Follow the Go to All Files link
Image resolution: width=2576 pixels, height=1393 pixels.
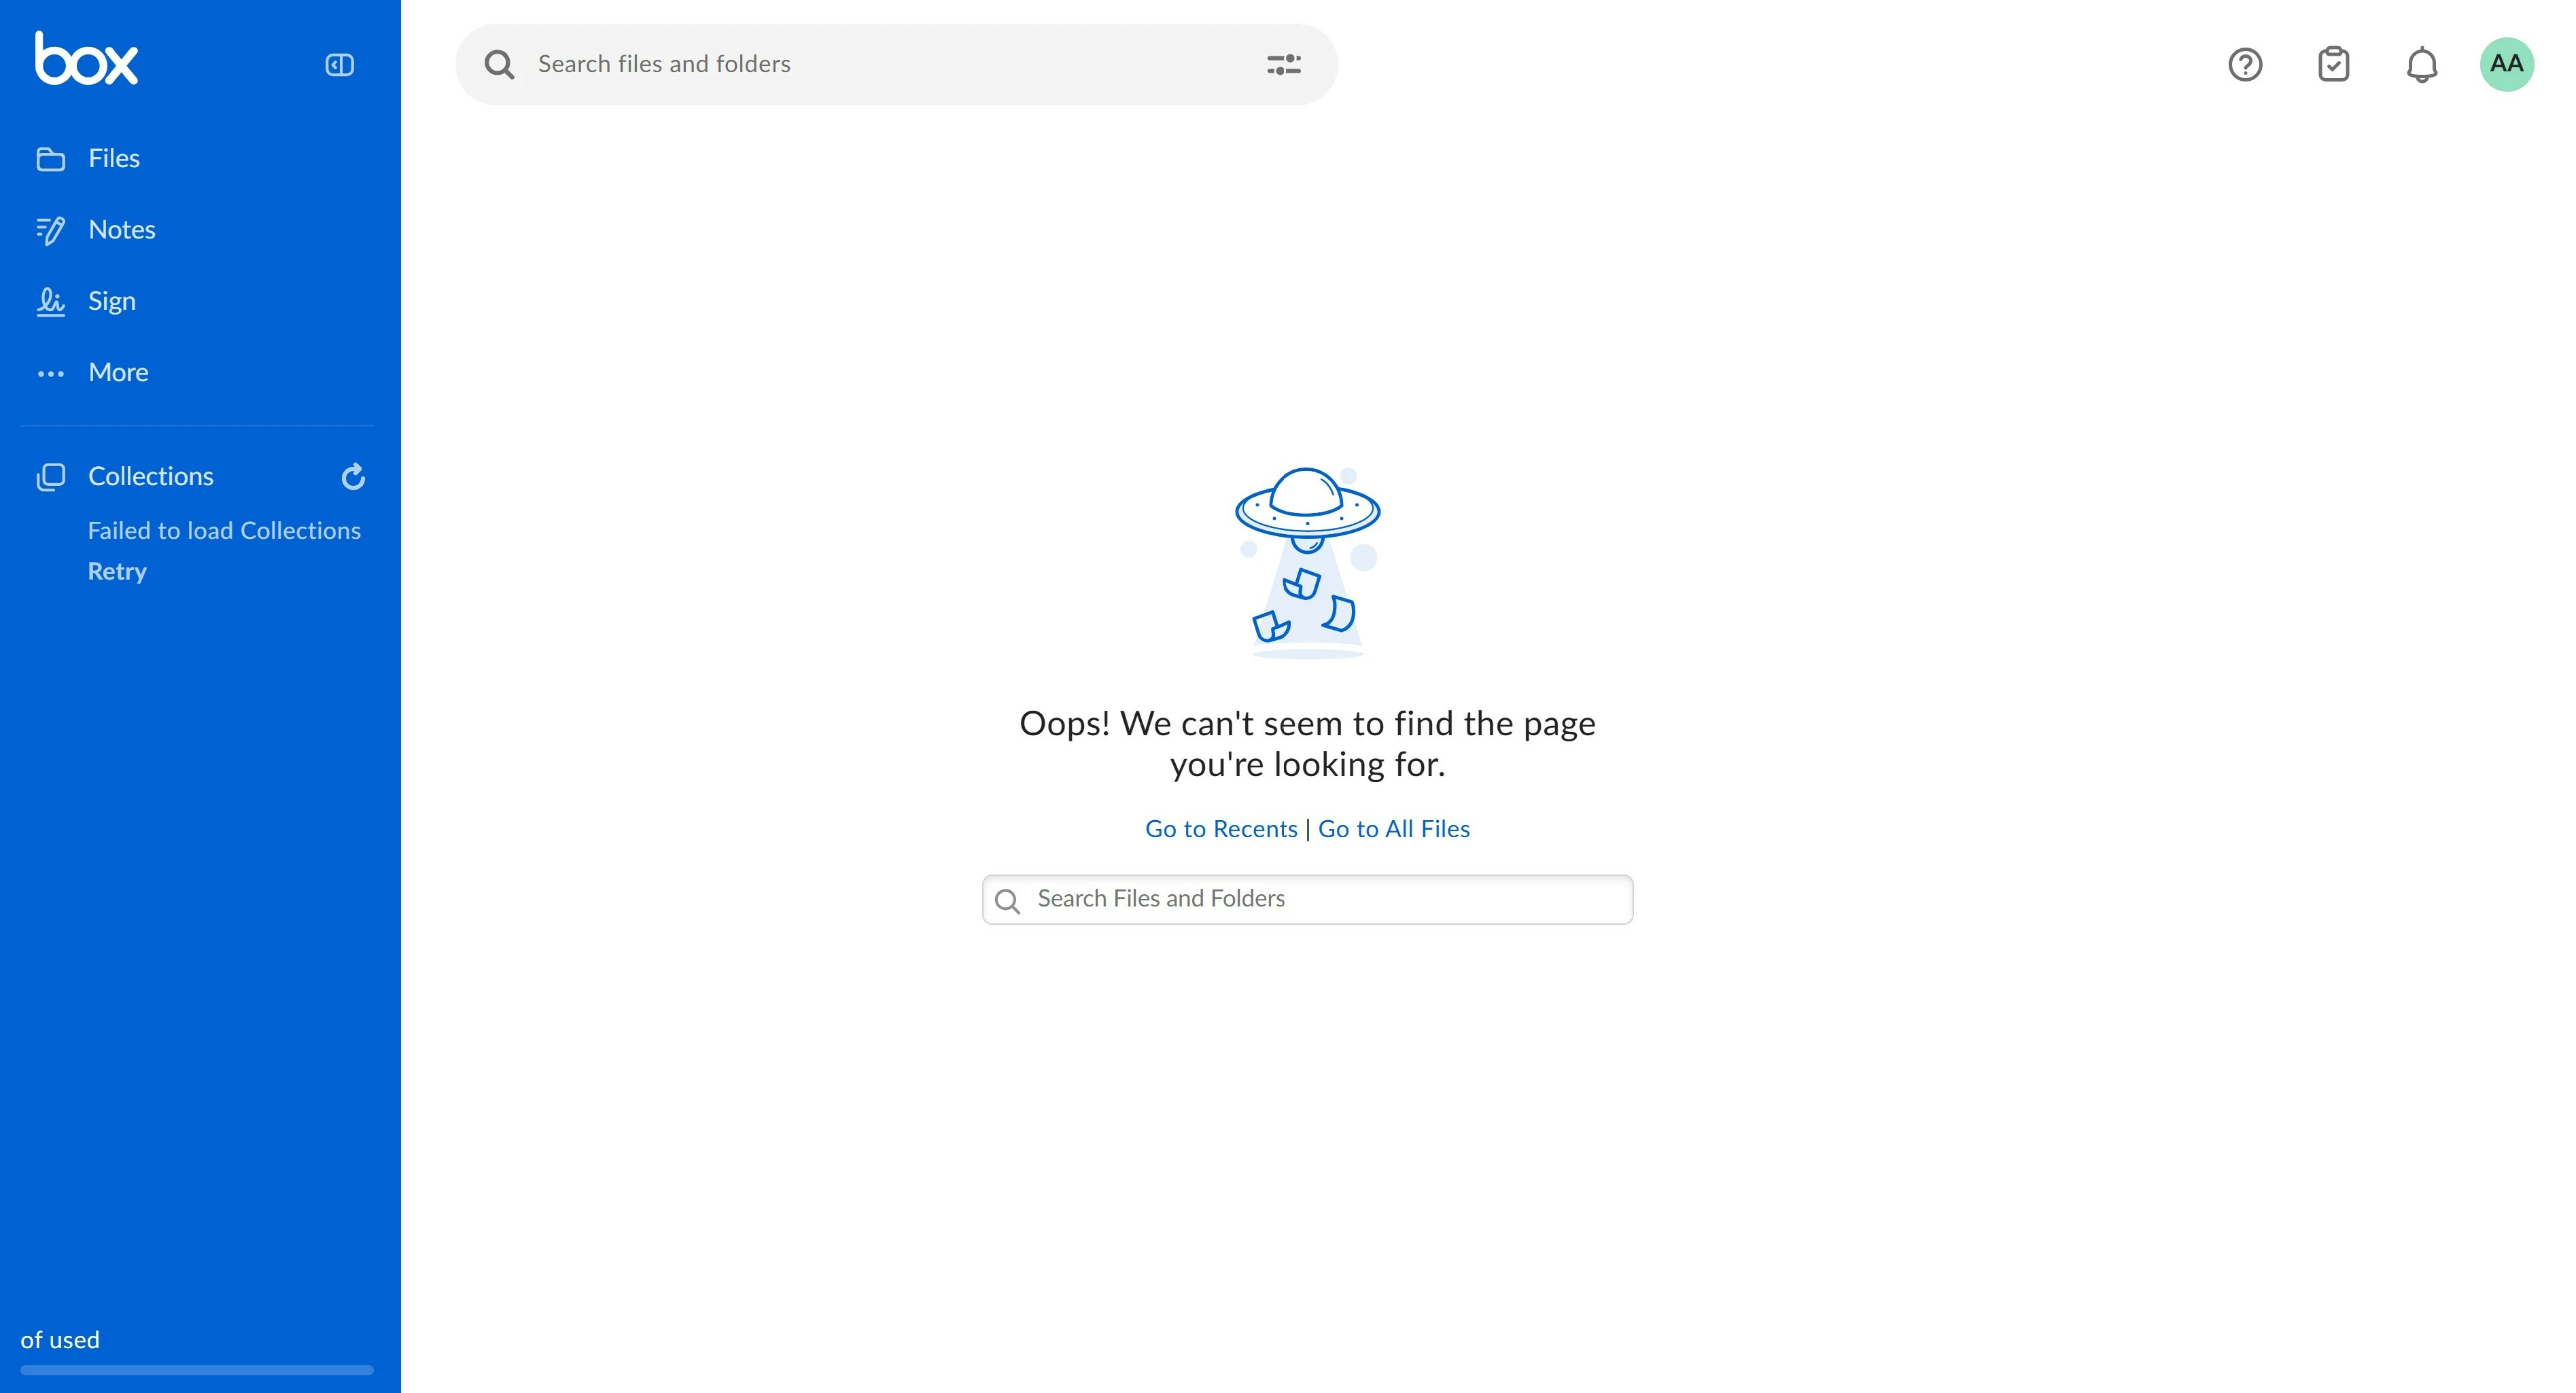(x=1394, y=829)
